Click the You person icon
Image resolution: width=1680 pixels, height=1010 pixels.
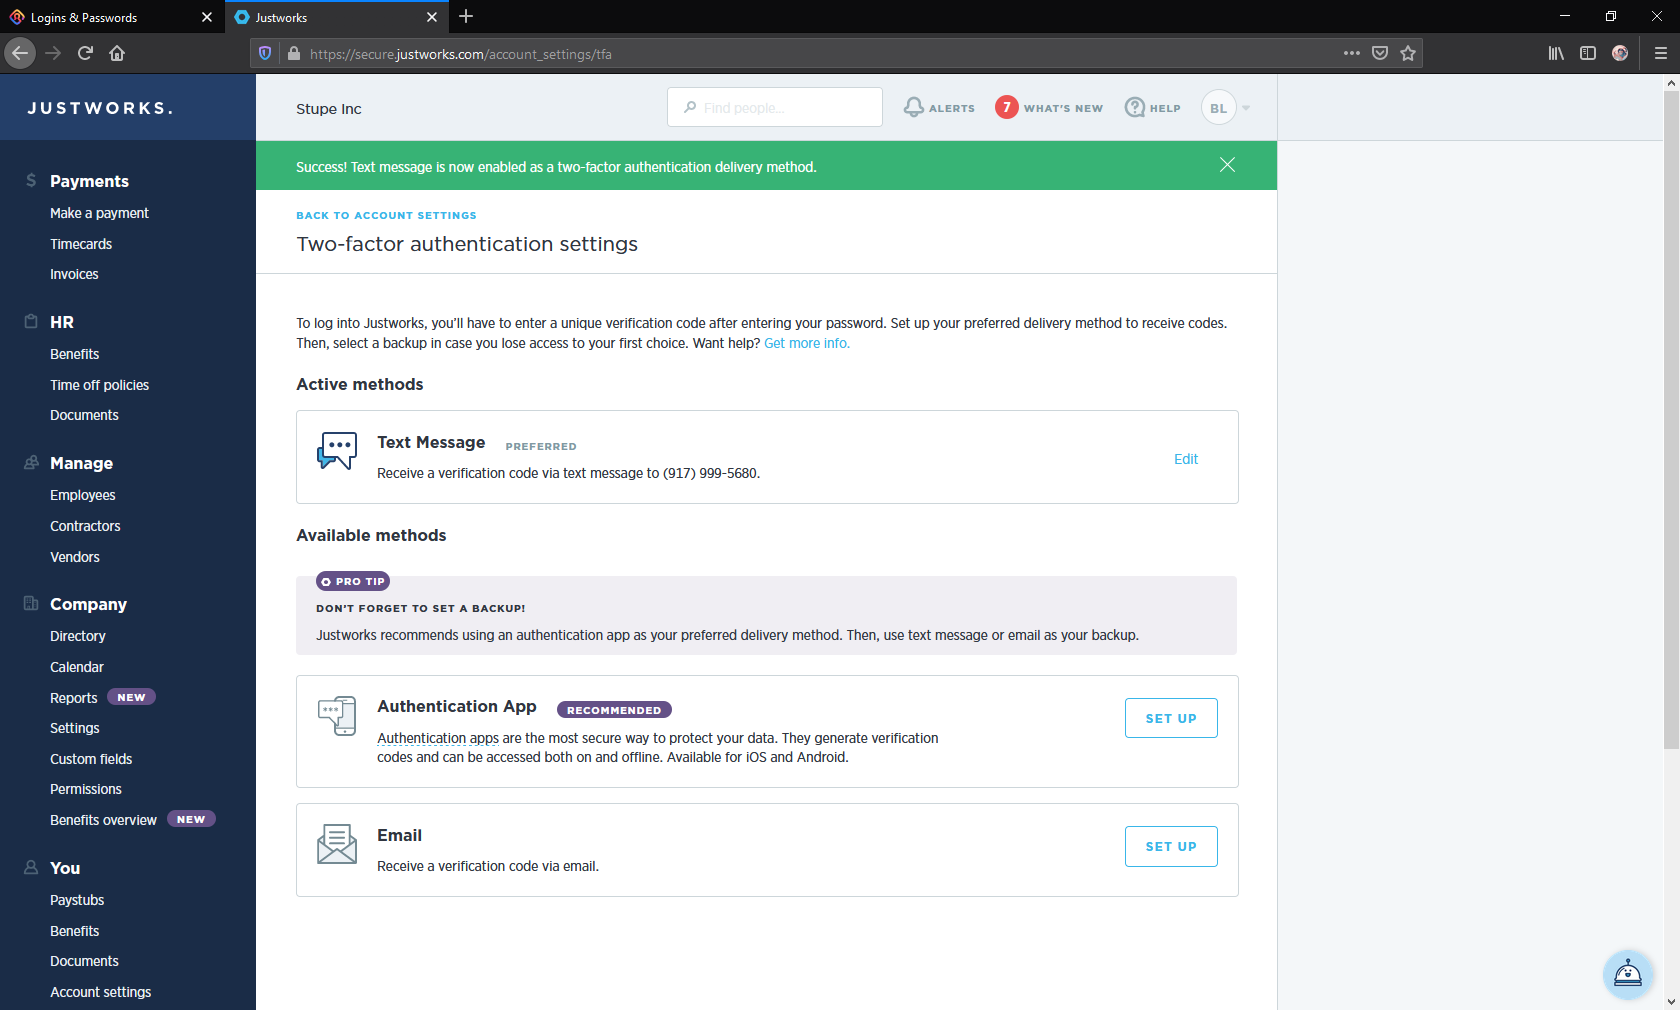[31, 867]
